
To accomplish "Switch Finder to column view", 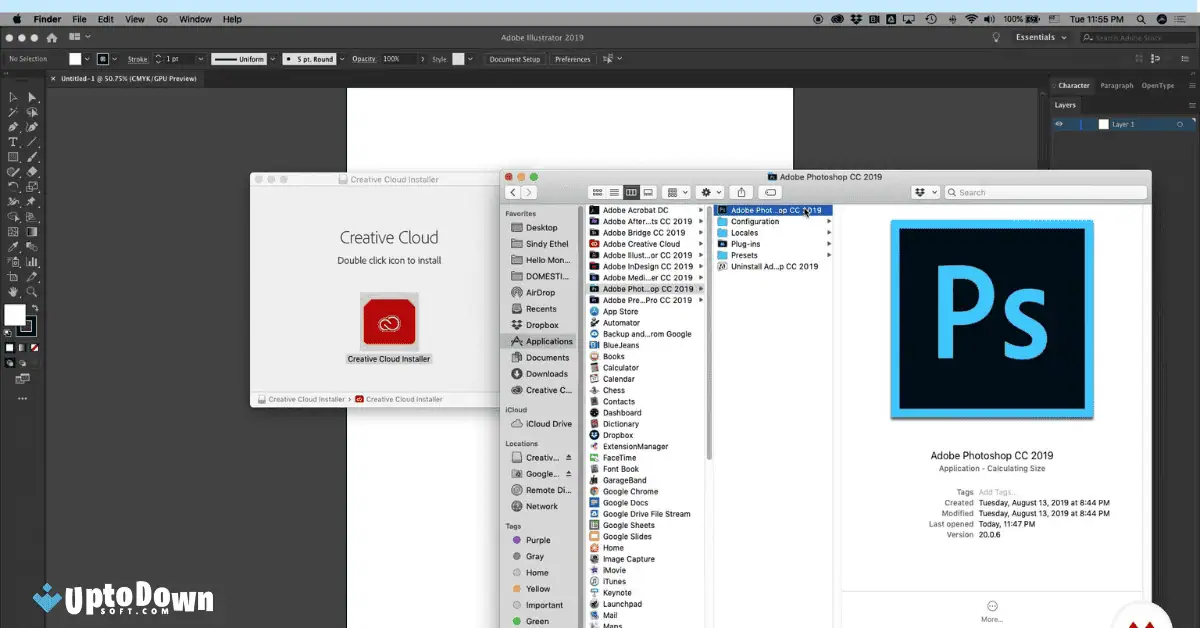I will tap(632, 191).
